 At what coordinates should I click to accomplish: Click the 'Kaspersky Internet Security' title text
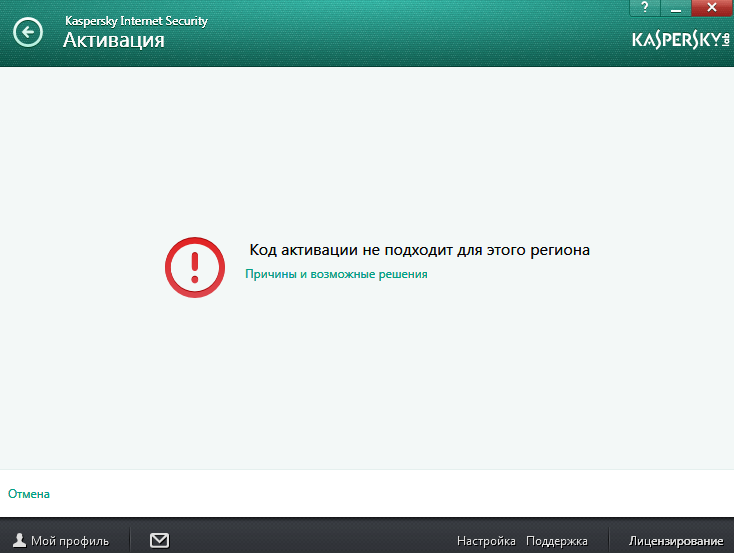(x=136, y=21)
